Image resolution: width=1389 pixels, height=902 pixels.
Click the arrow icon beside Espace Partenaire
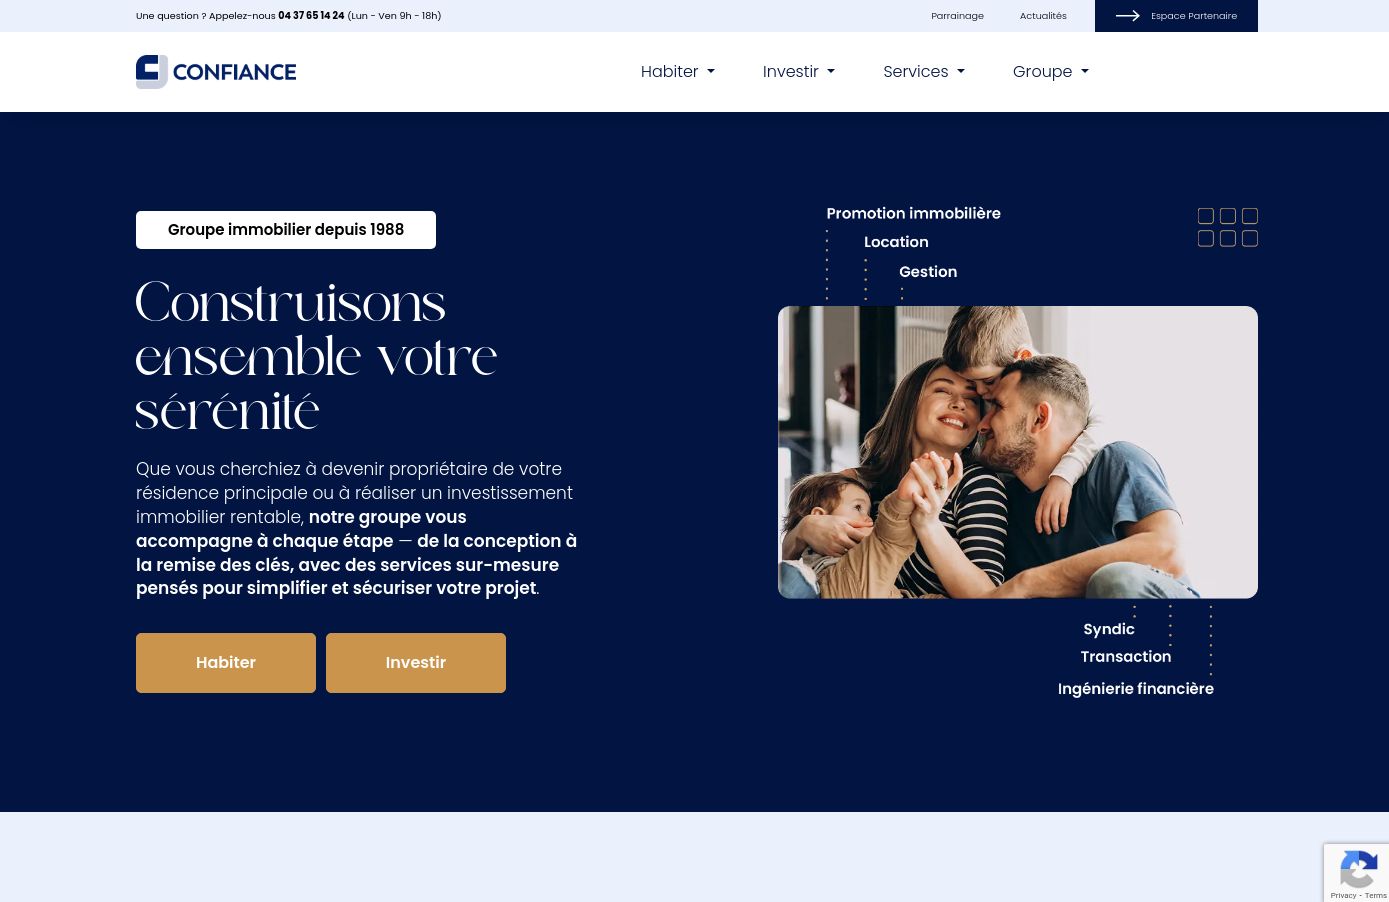(x=1128, y=16)
